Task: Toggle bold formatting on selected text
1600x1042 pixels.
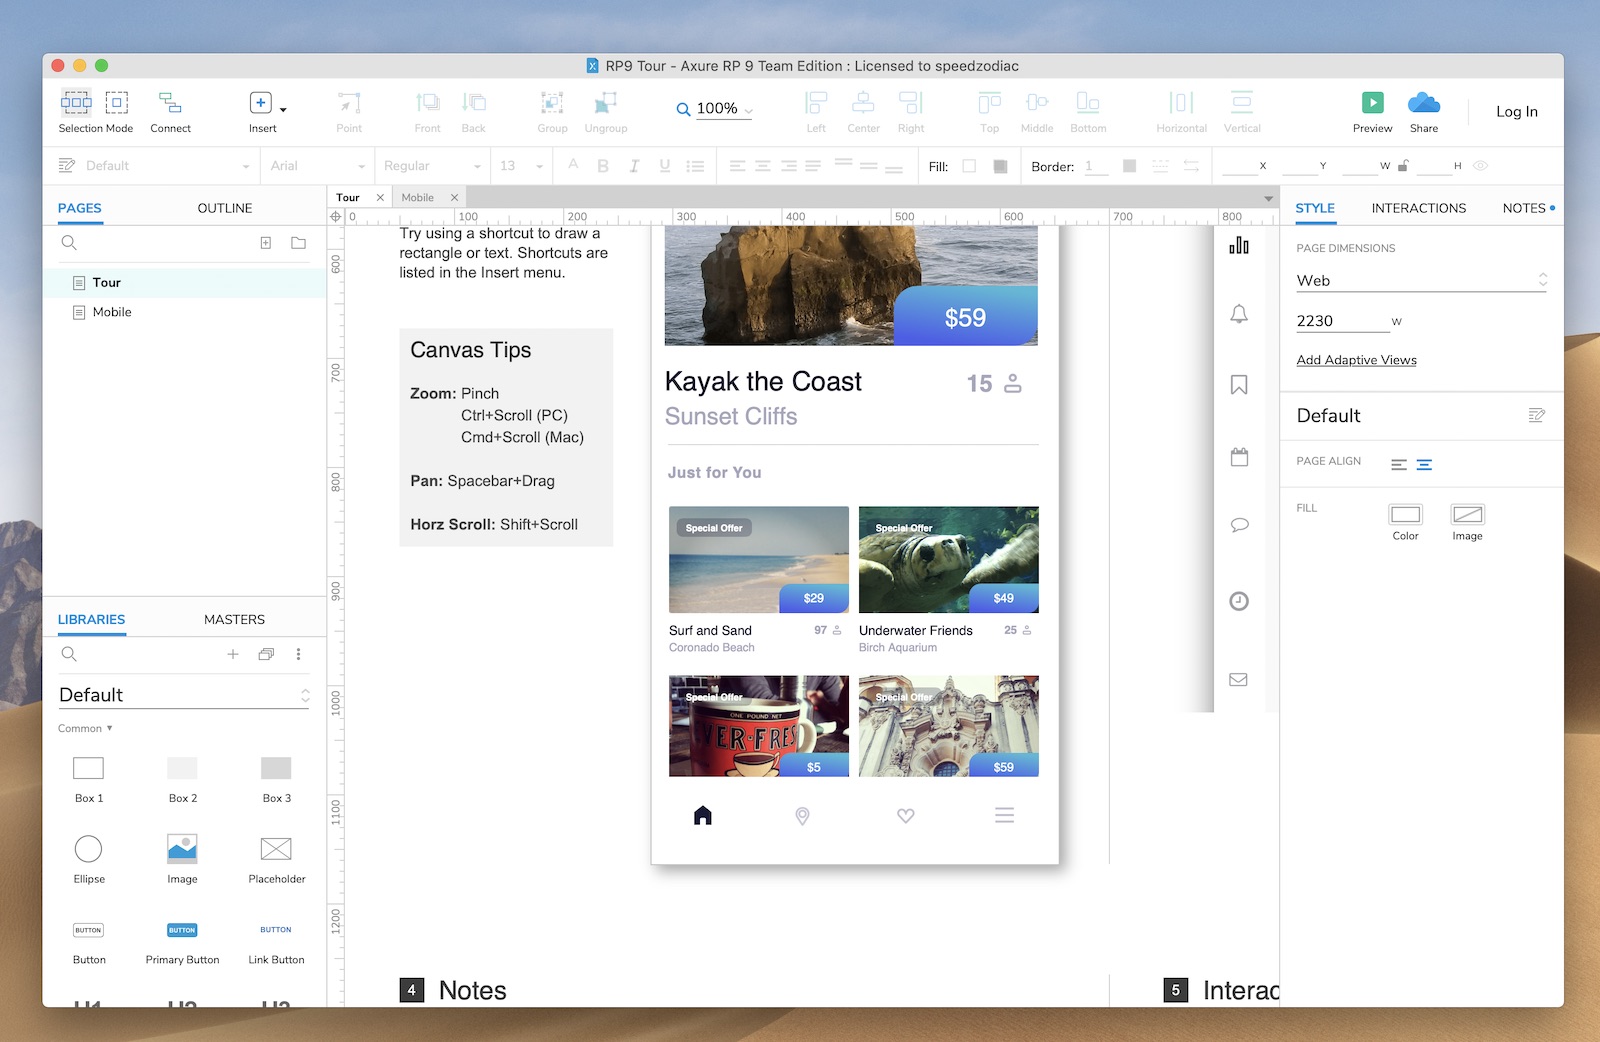Action: point(602,165)
